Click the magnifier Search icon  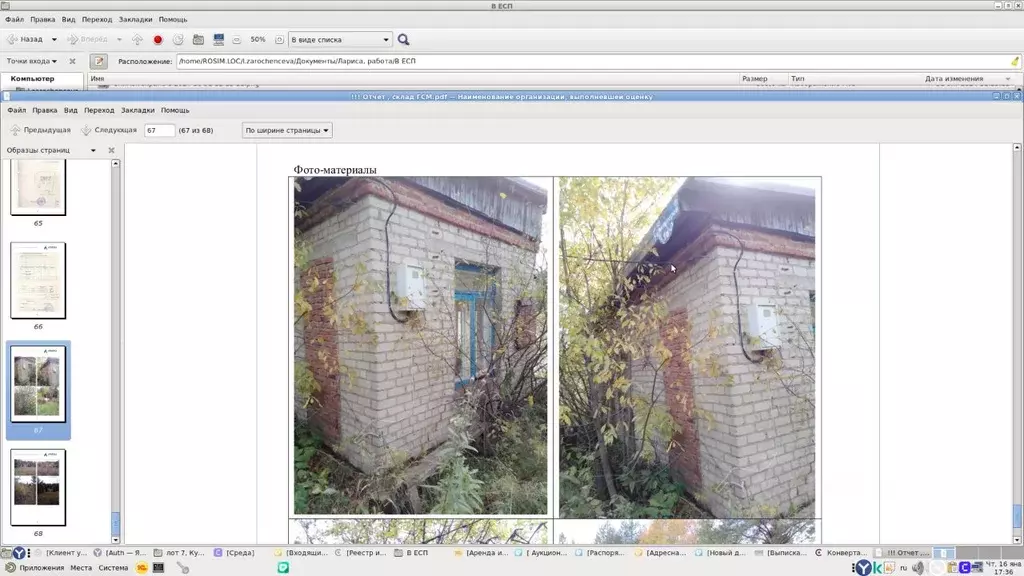pos(404,40)
